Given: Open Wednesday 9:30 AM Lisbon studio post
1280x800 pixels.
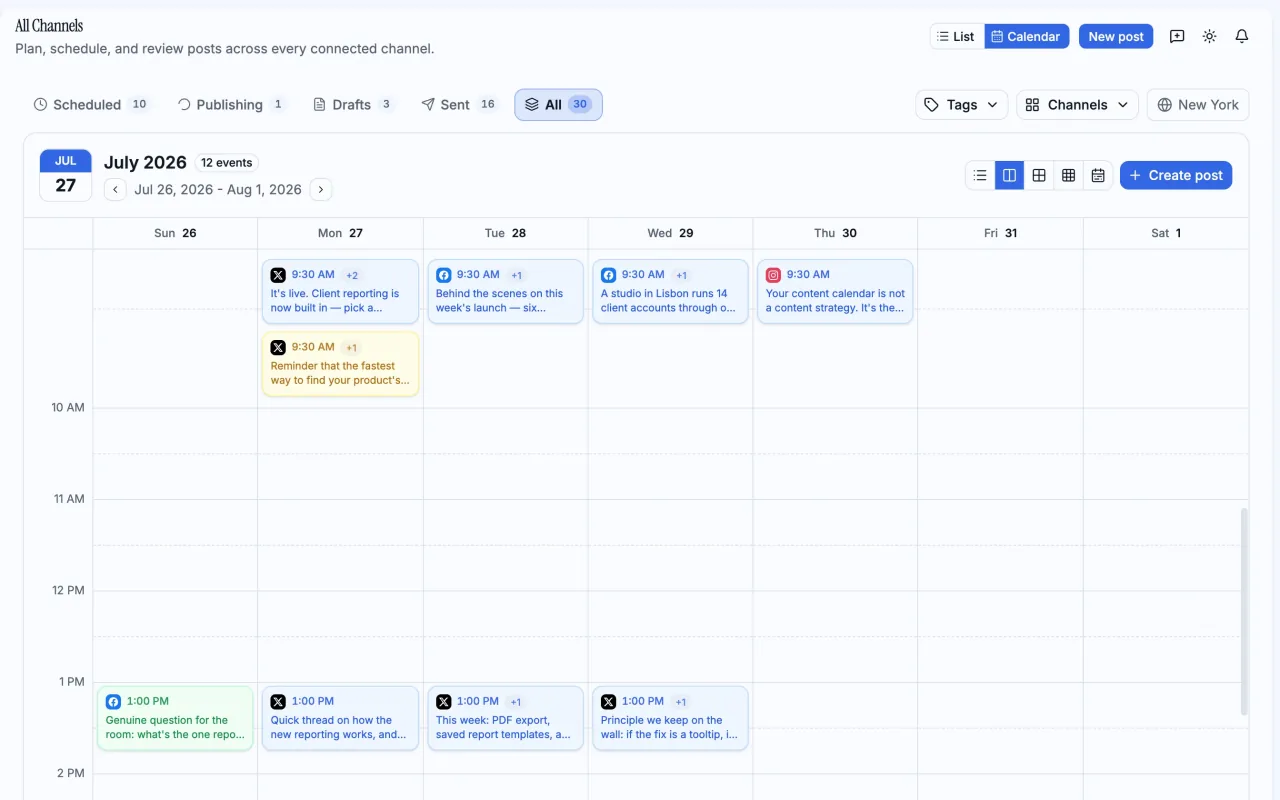Looking at the screenshot, I should (x=670, y=291).
